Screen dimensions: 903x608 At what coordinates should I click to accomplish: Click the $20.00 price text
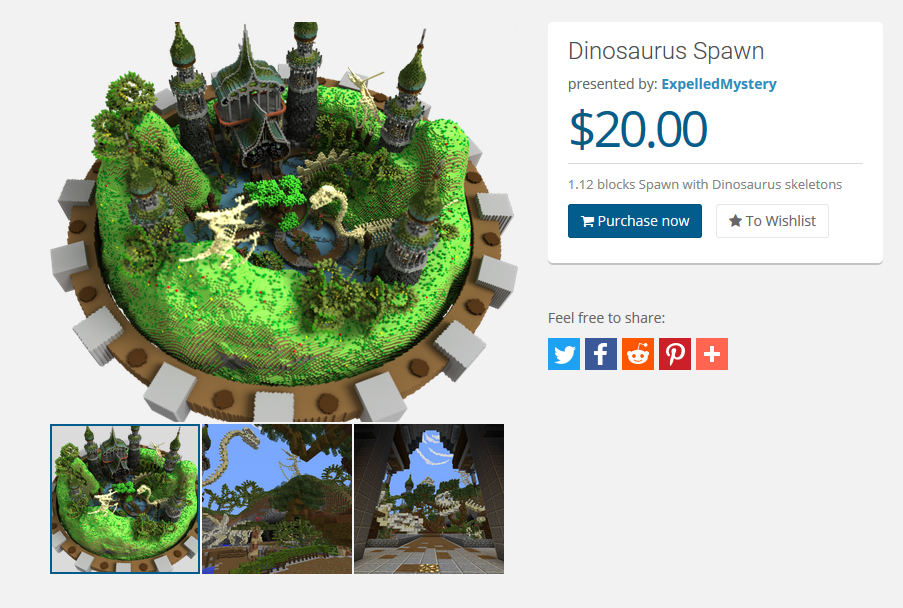tap(638, 129)
